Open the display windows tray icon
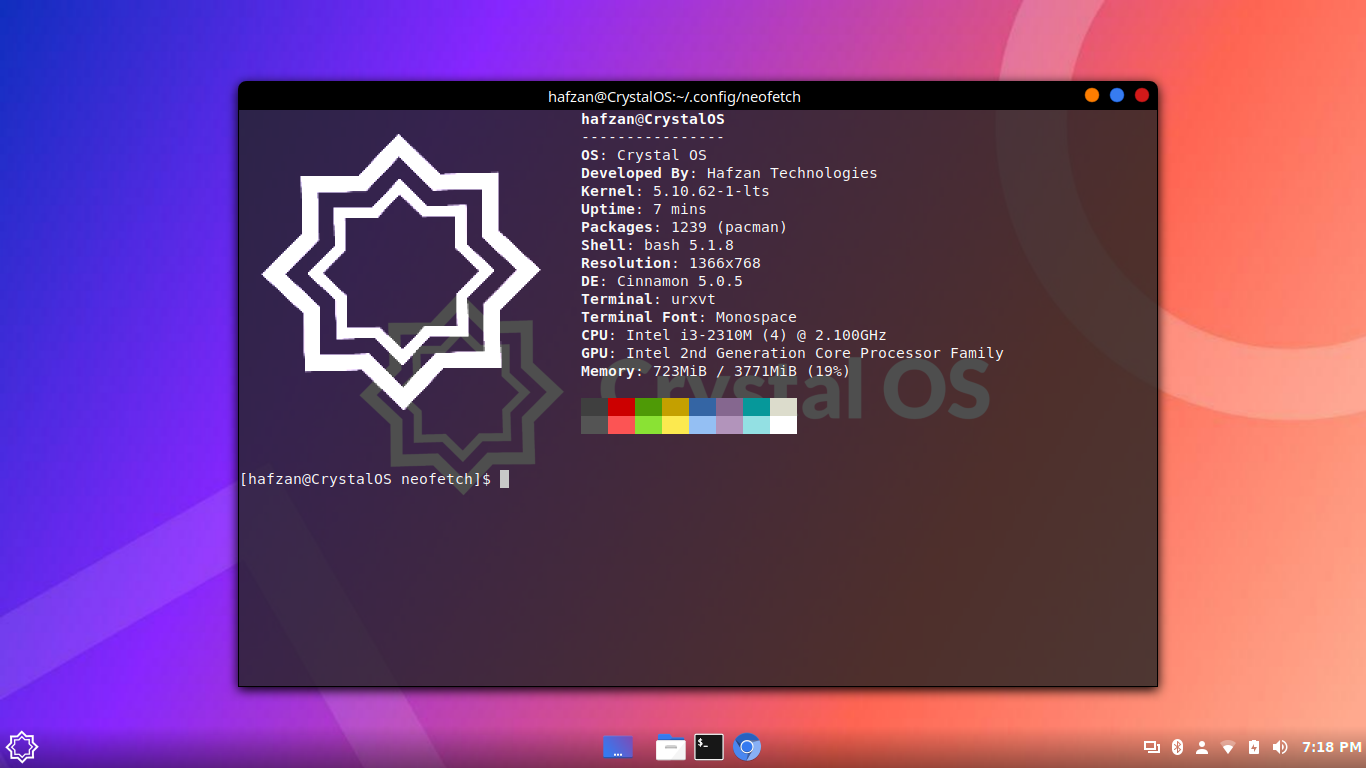Screen dimensions: 1366x768 click(x=1152, y=747)
